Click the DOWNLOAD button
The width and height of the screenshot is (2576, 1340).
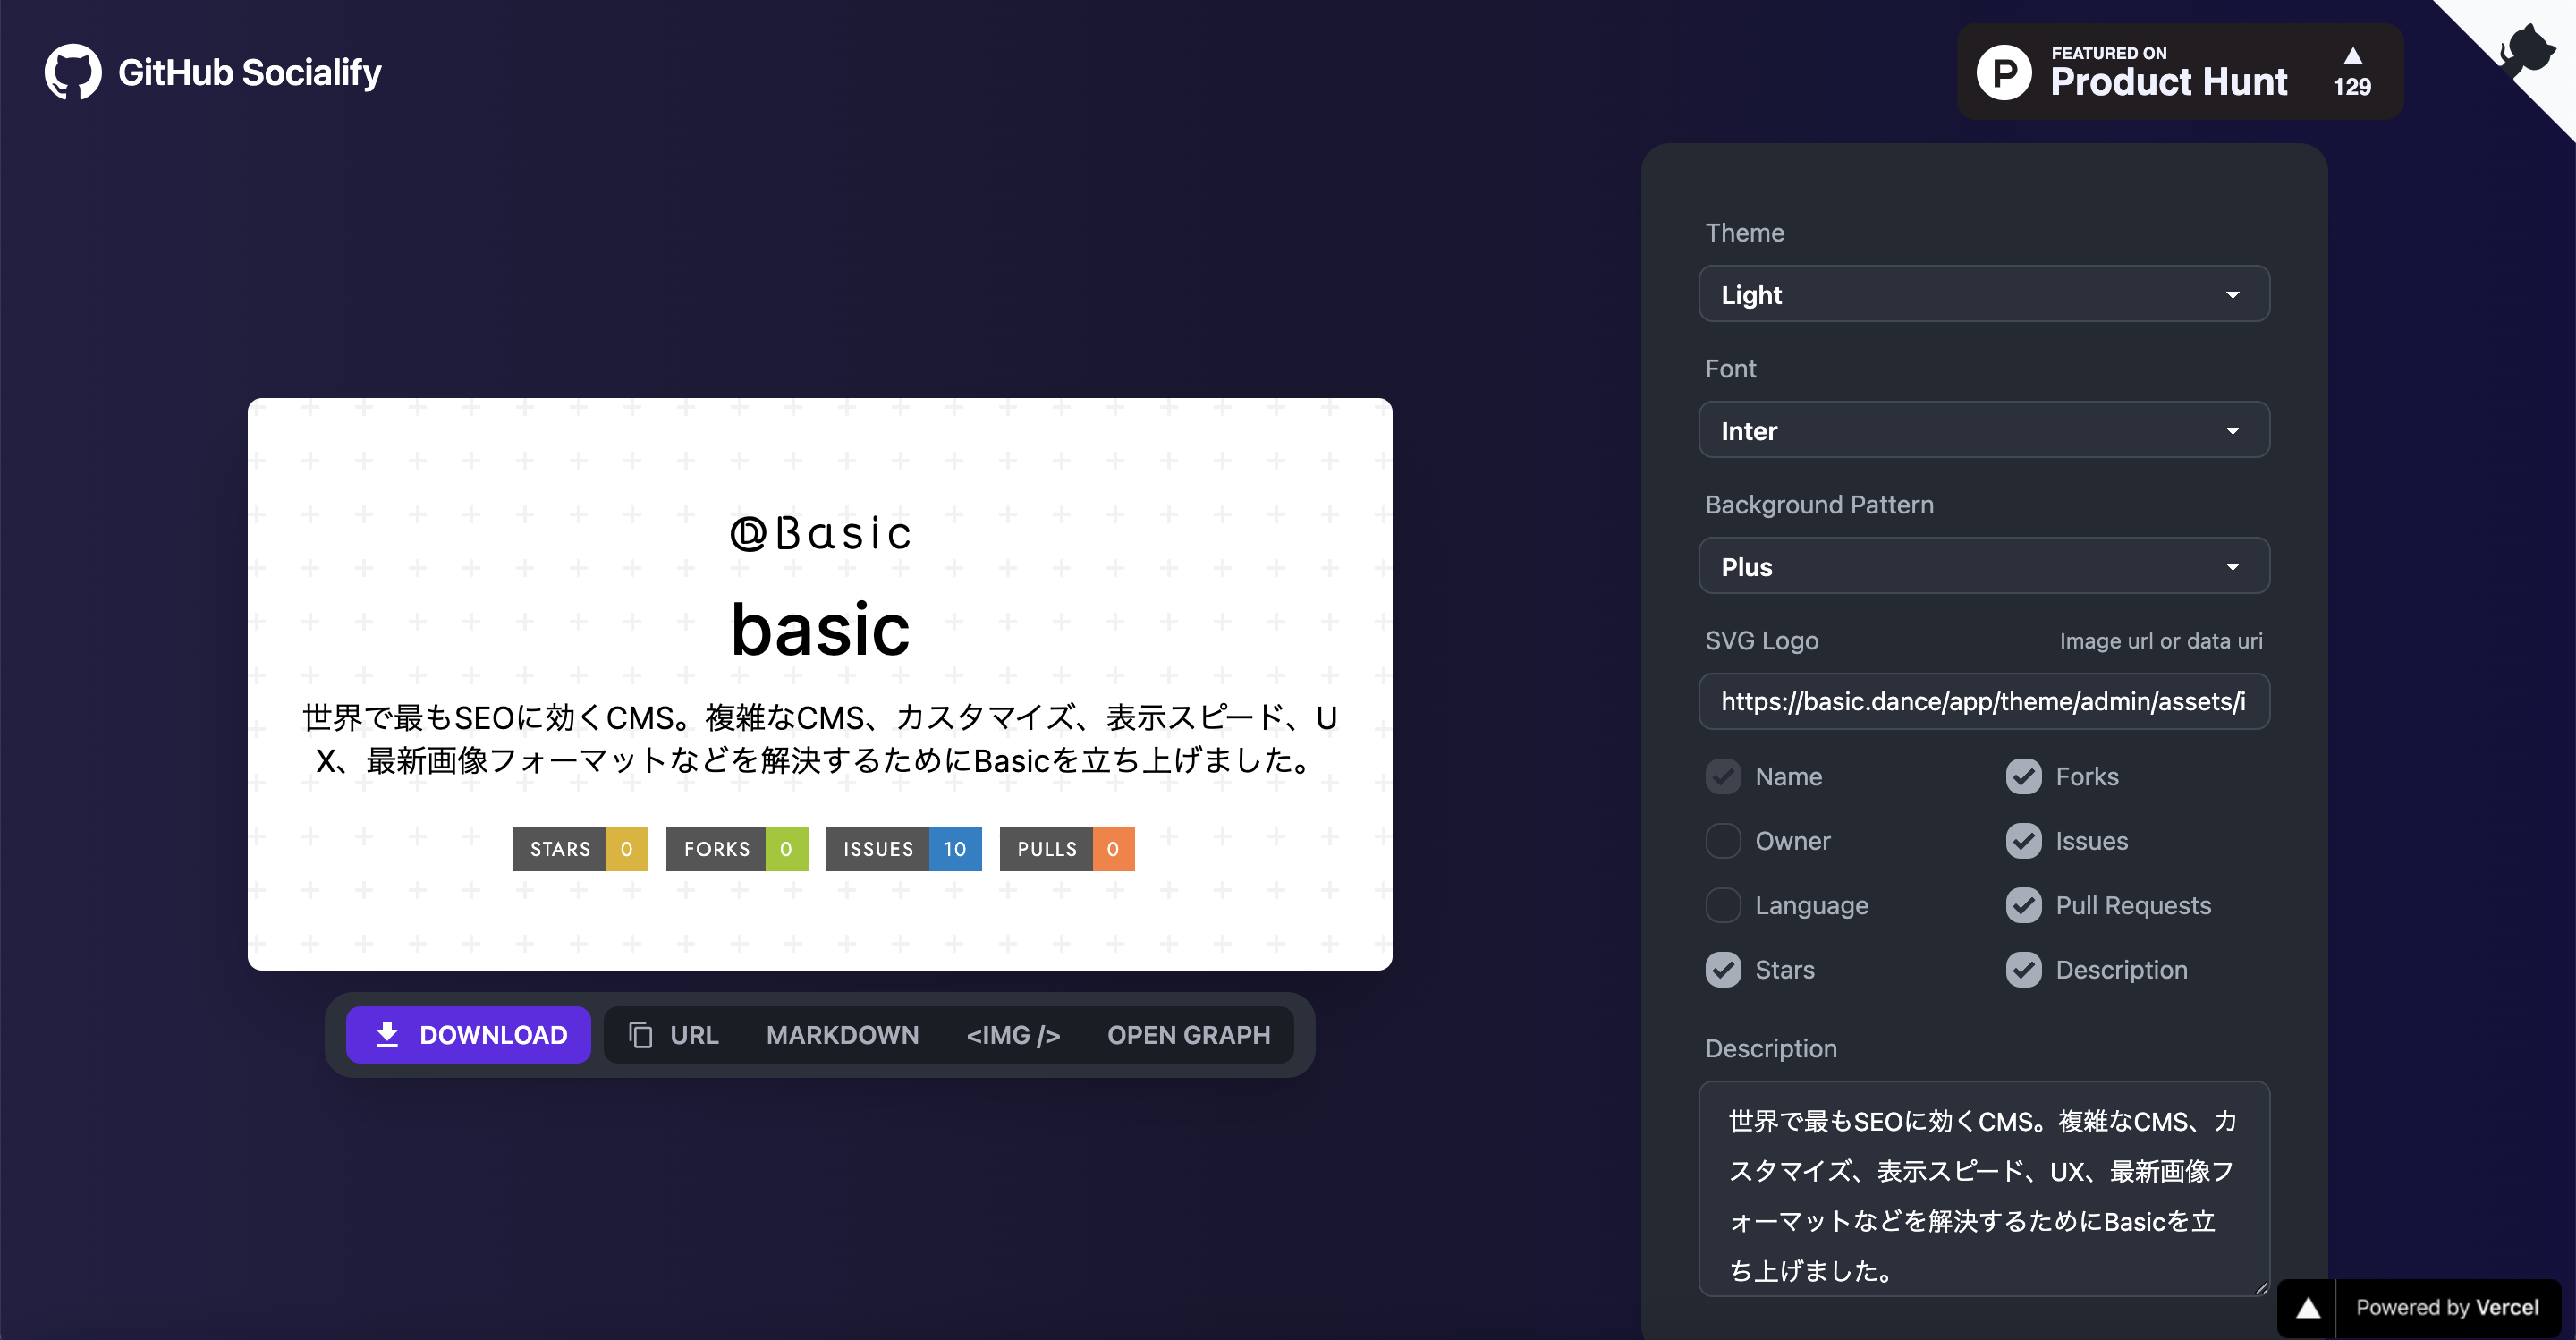[468, 1034]
